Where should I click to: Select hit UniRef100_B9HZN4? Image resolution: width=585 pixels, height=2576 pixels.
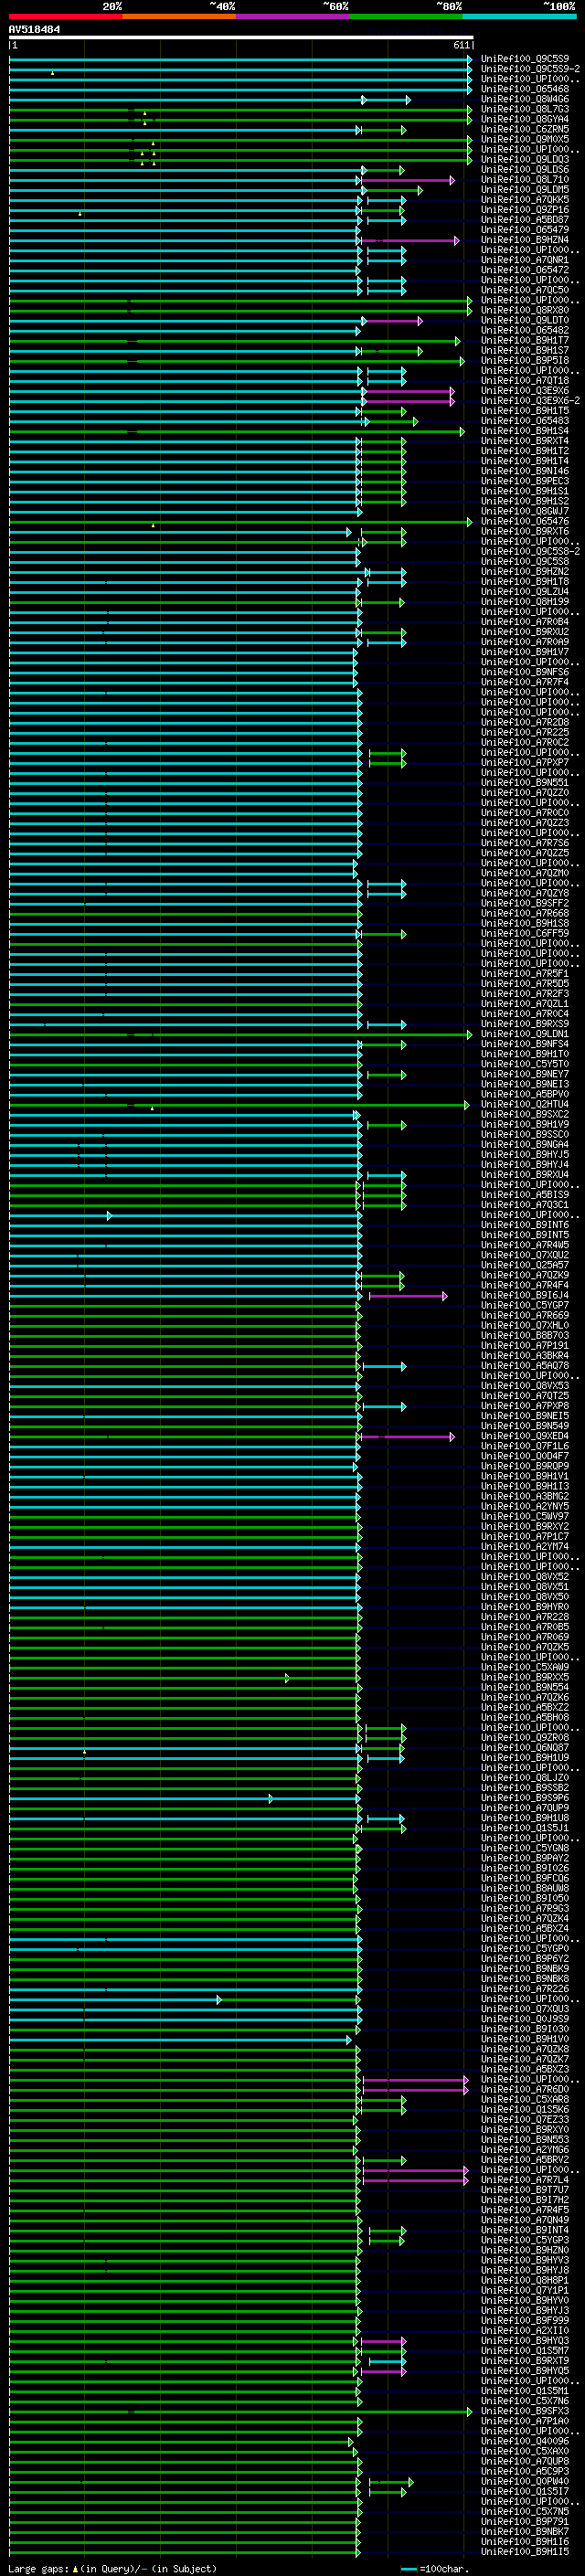tap(525, 240)
